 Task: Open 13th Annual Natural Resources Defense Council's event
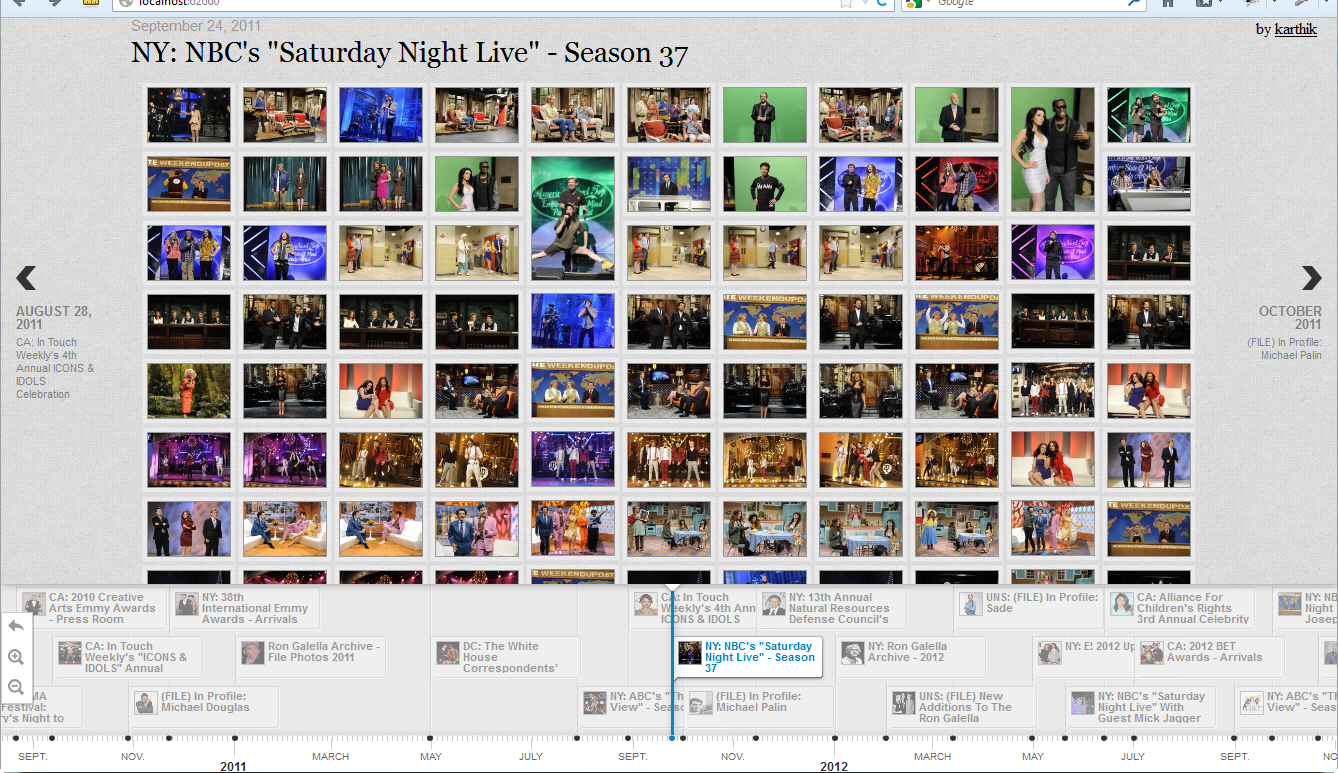(x=832, y=608)
